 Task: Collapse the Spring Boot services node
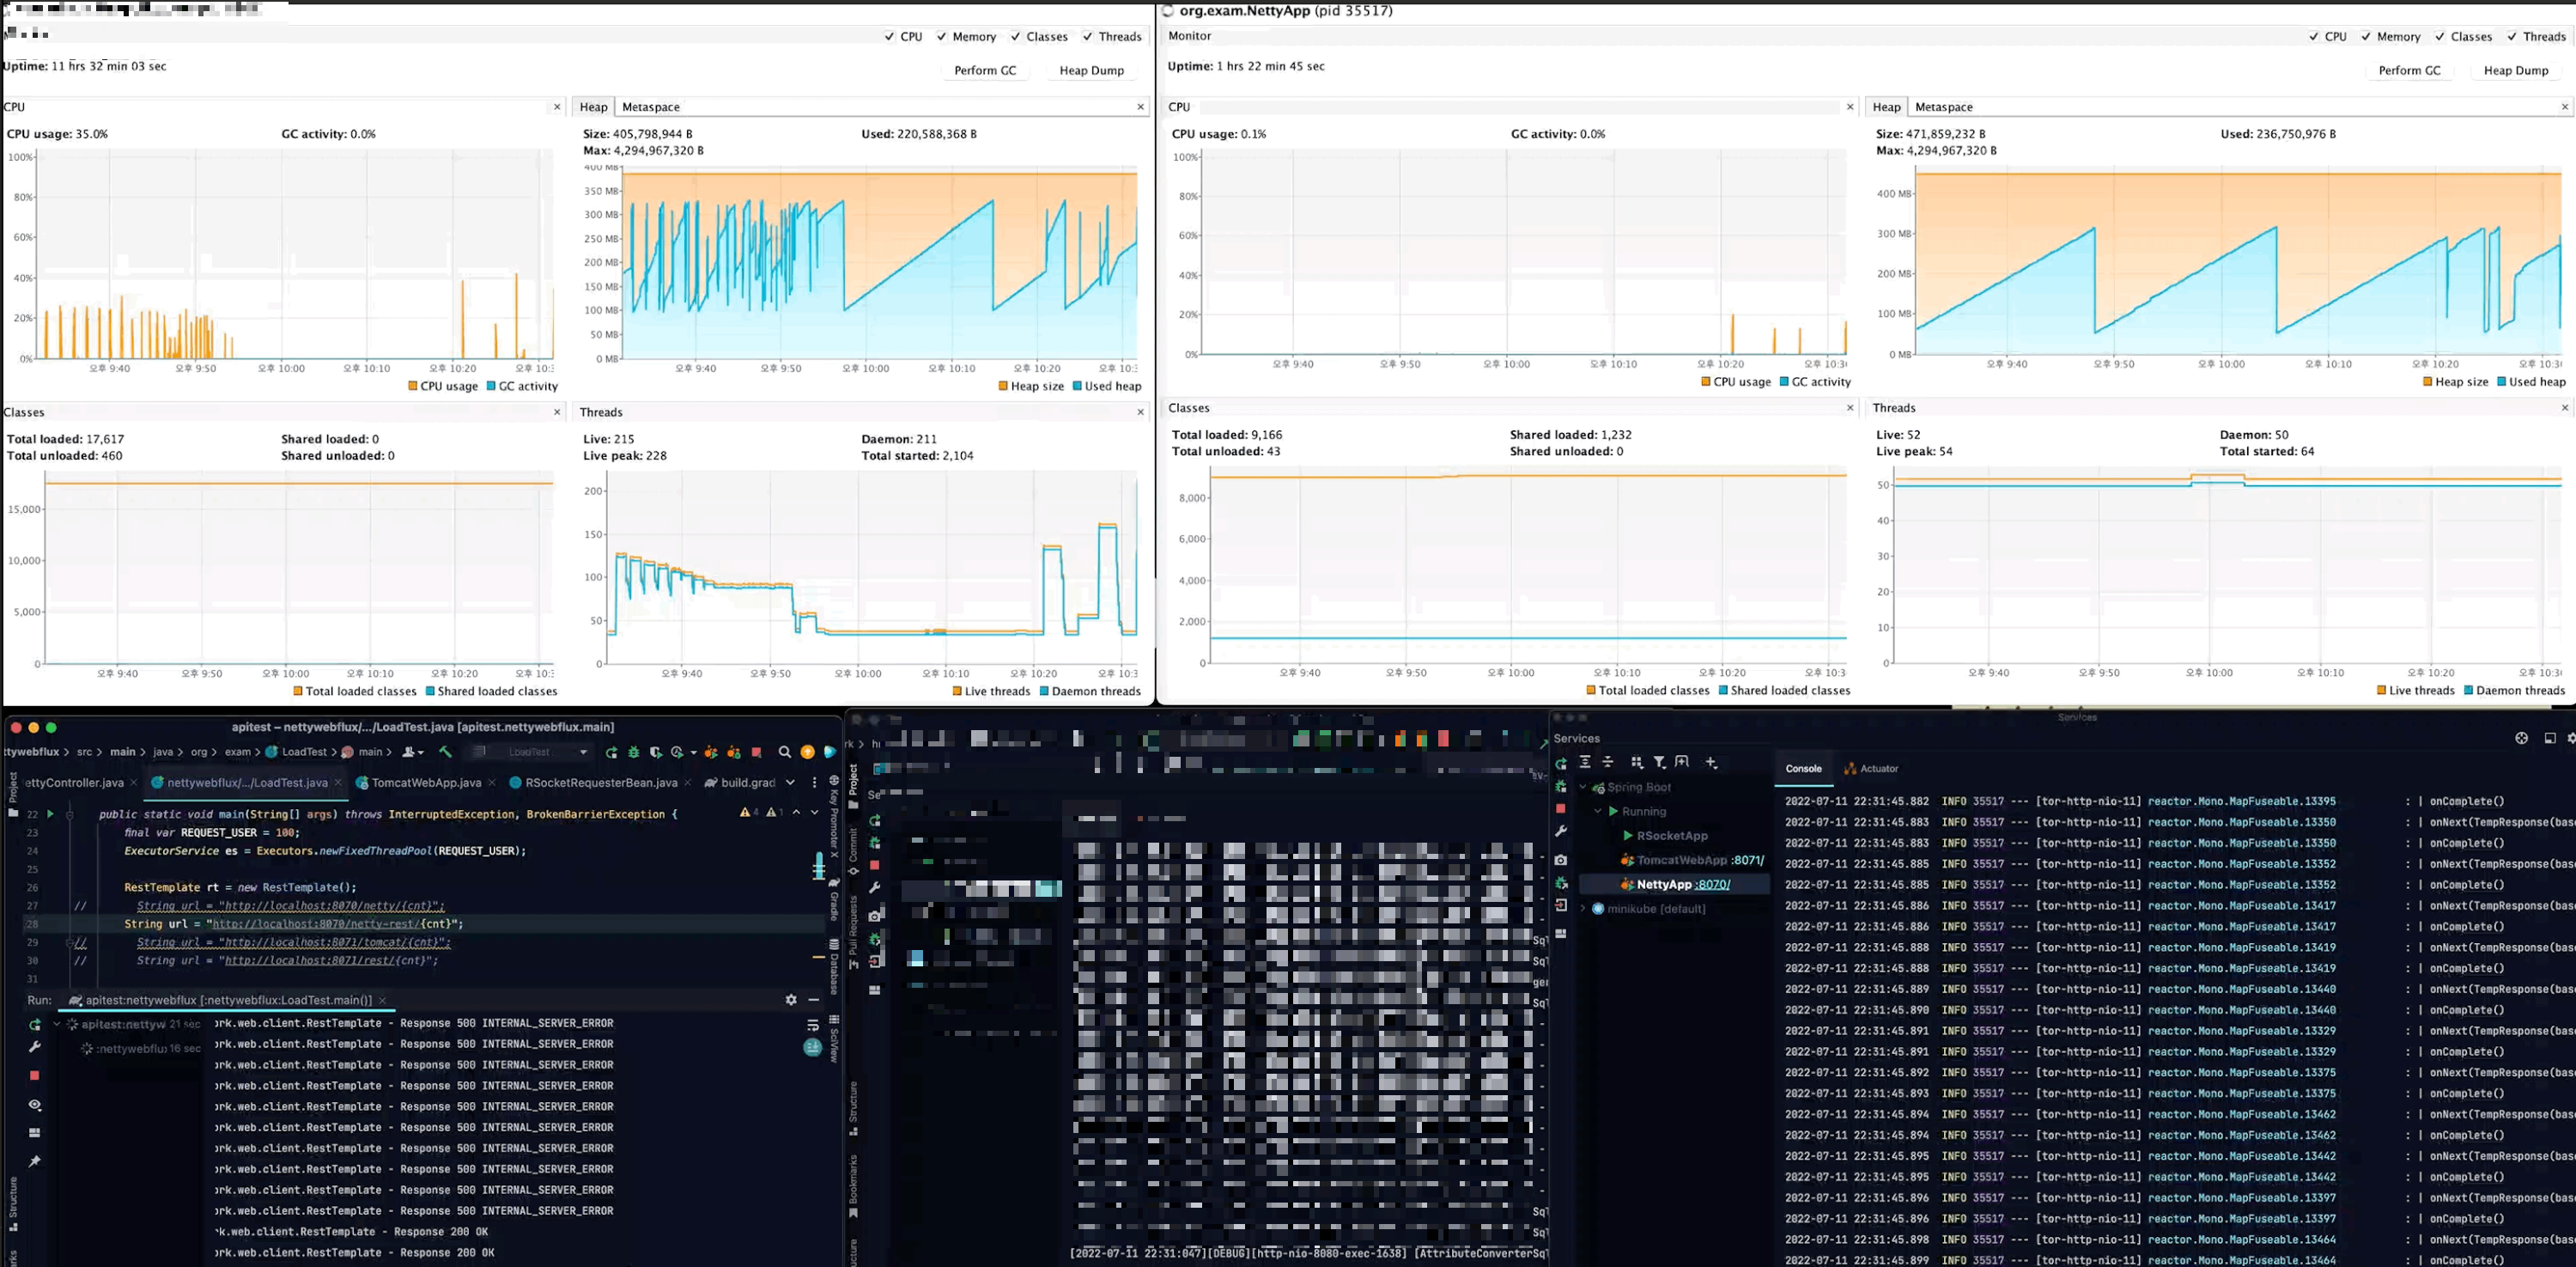(x=1583, y=787)
